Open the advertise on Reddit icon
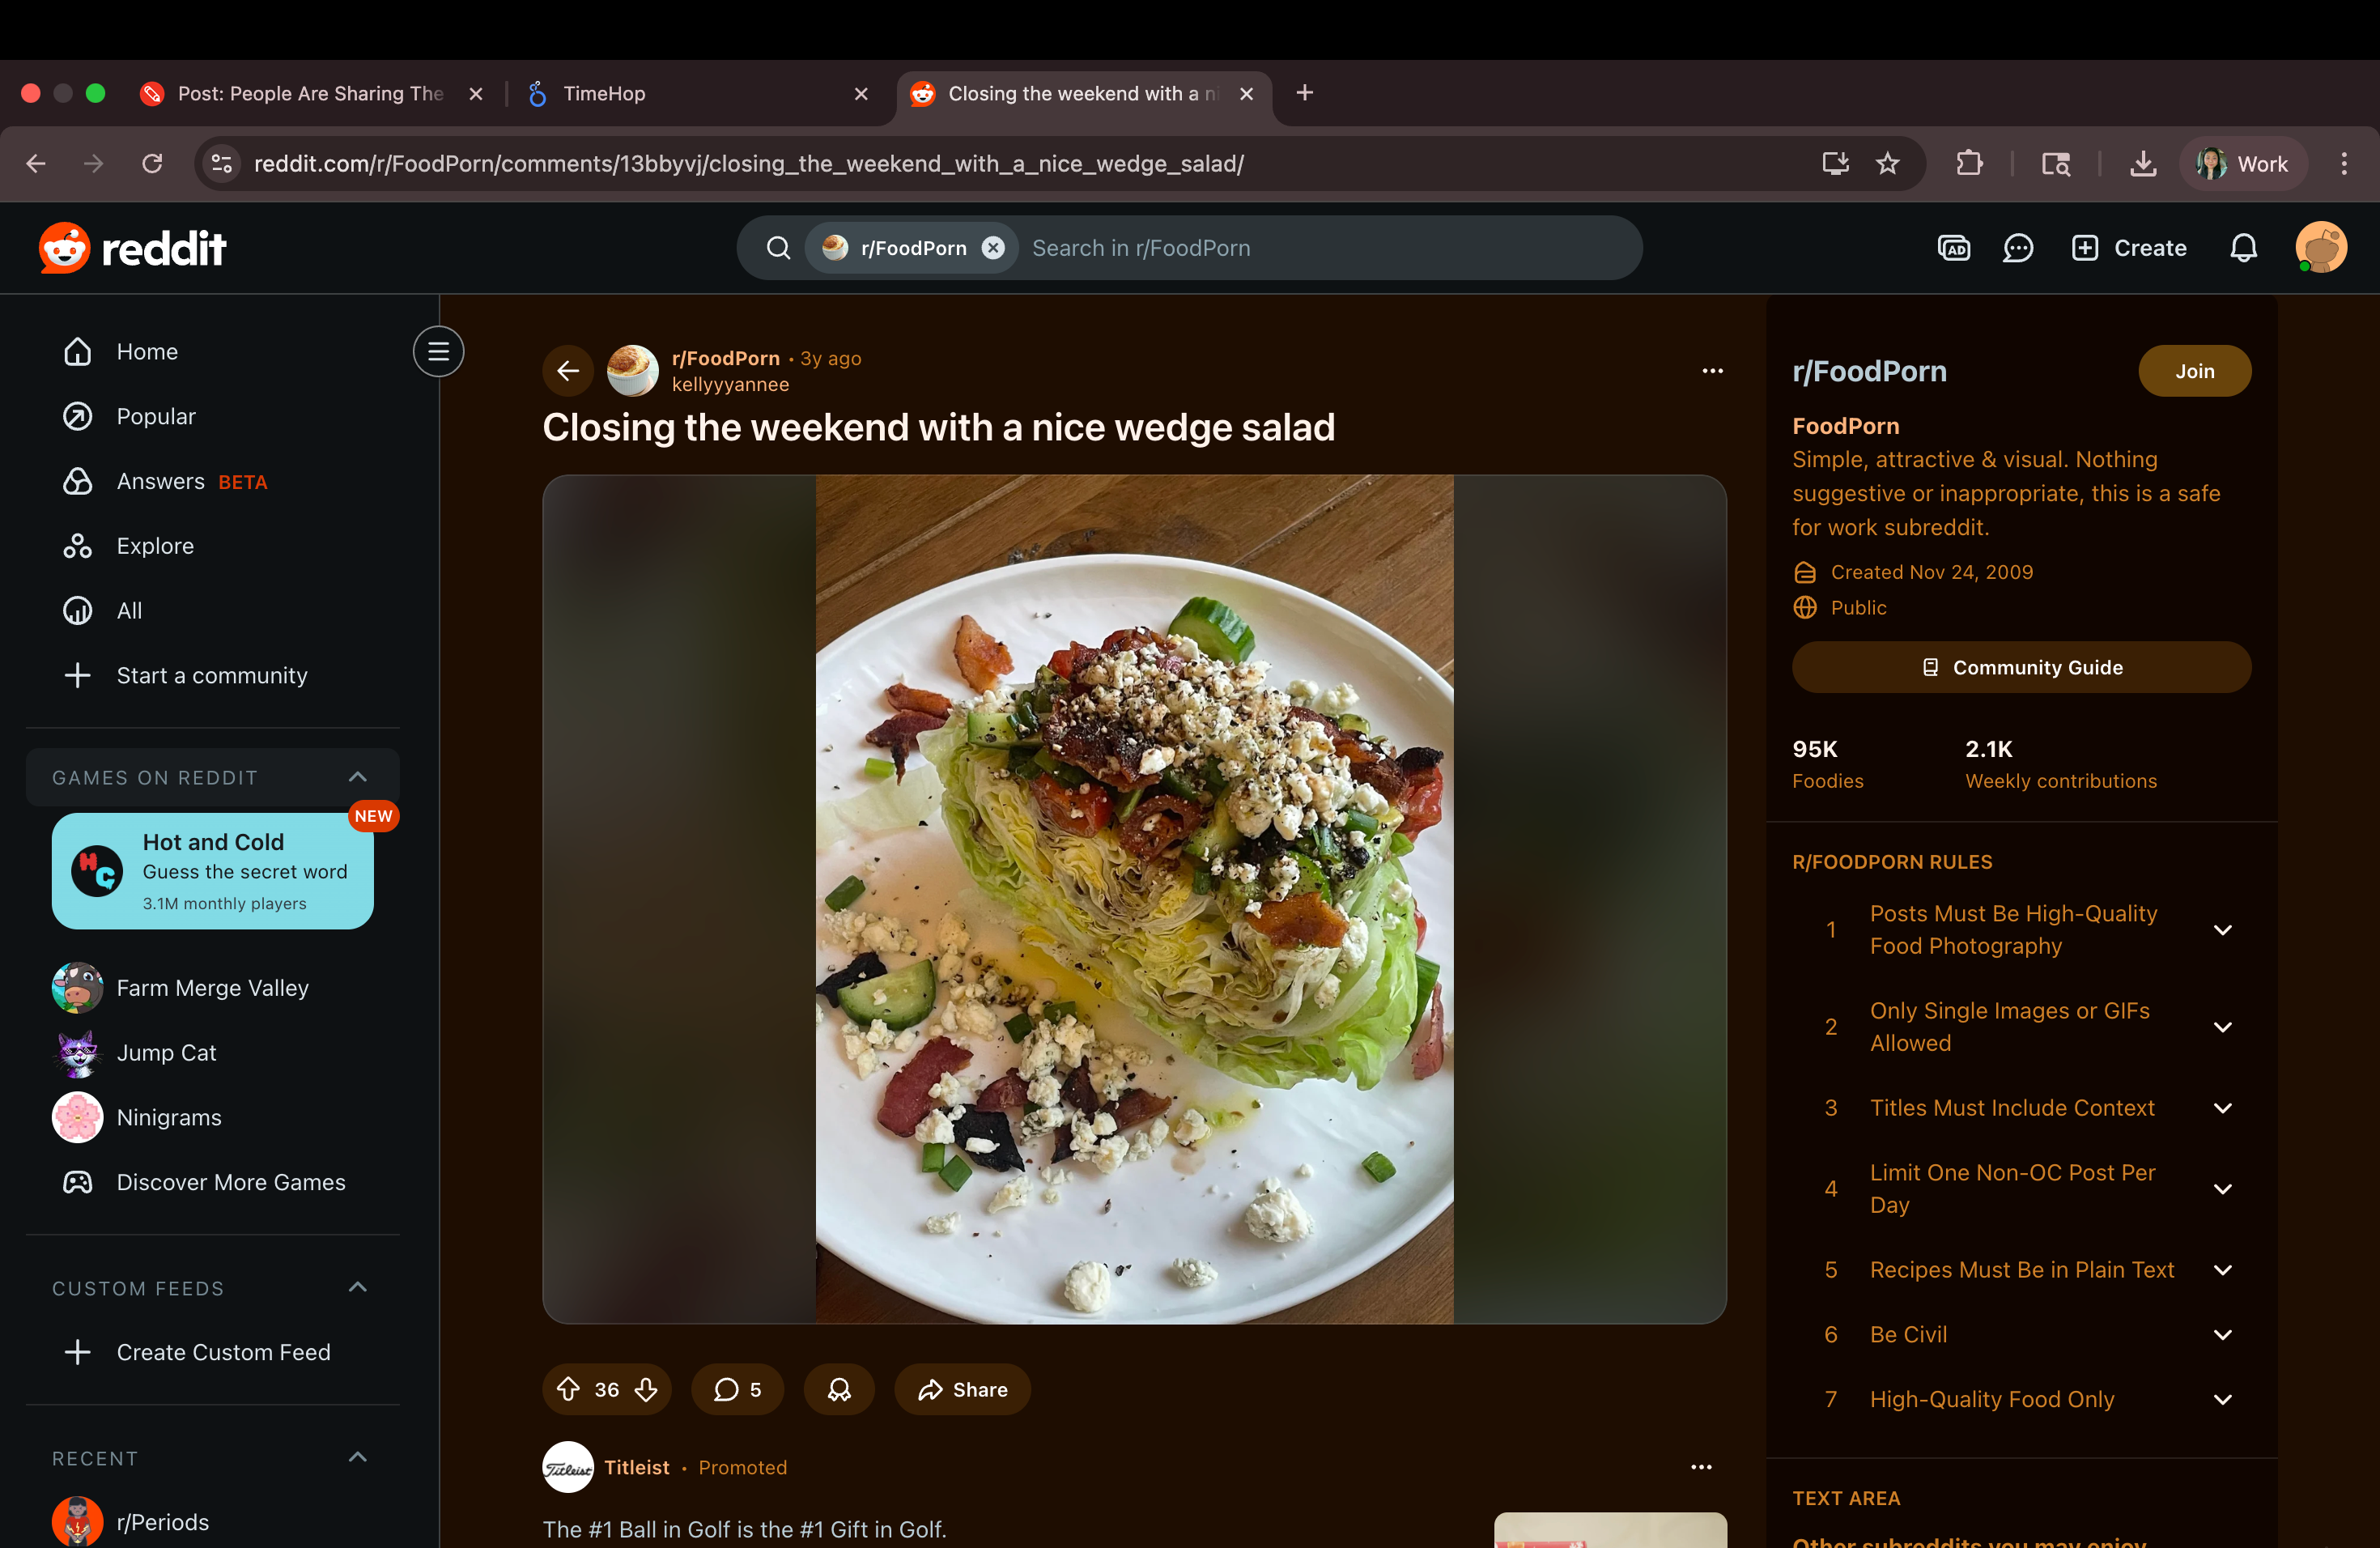Image resolution: width=2380 pixels, height=1548 pixels. pos(1953,248)
